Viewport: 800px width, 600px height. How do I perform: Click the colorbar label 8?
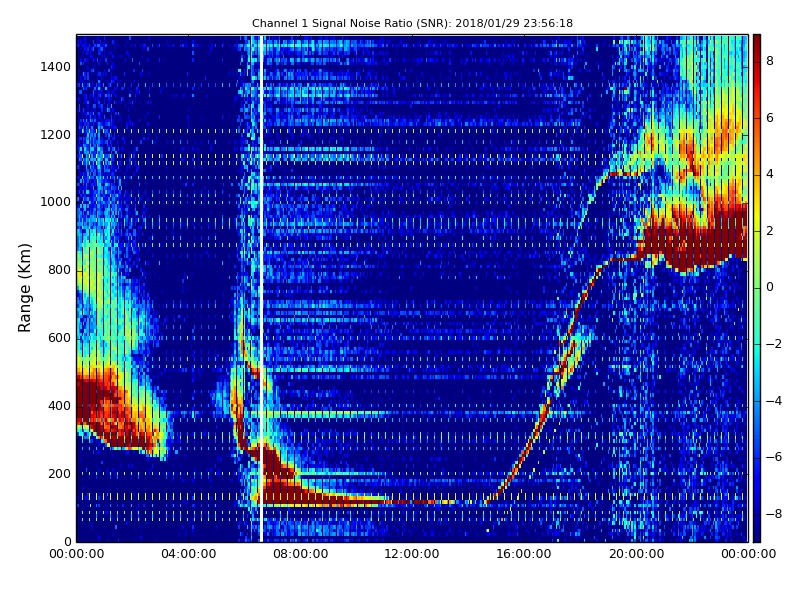[x=770, y=61]
